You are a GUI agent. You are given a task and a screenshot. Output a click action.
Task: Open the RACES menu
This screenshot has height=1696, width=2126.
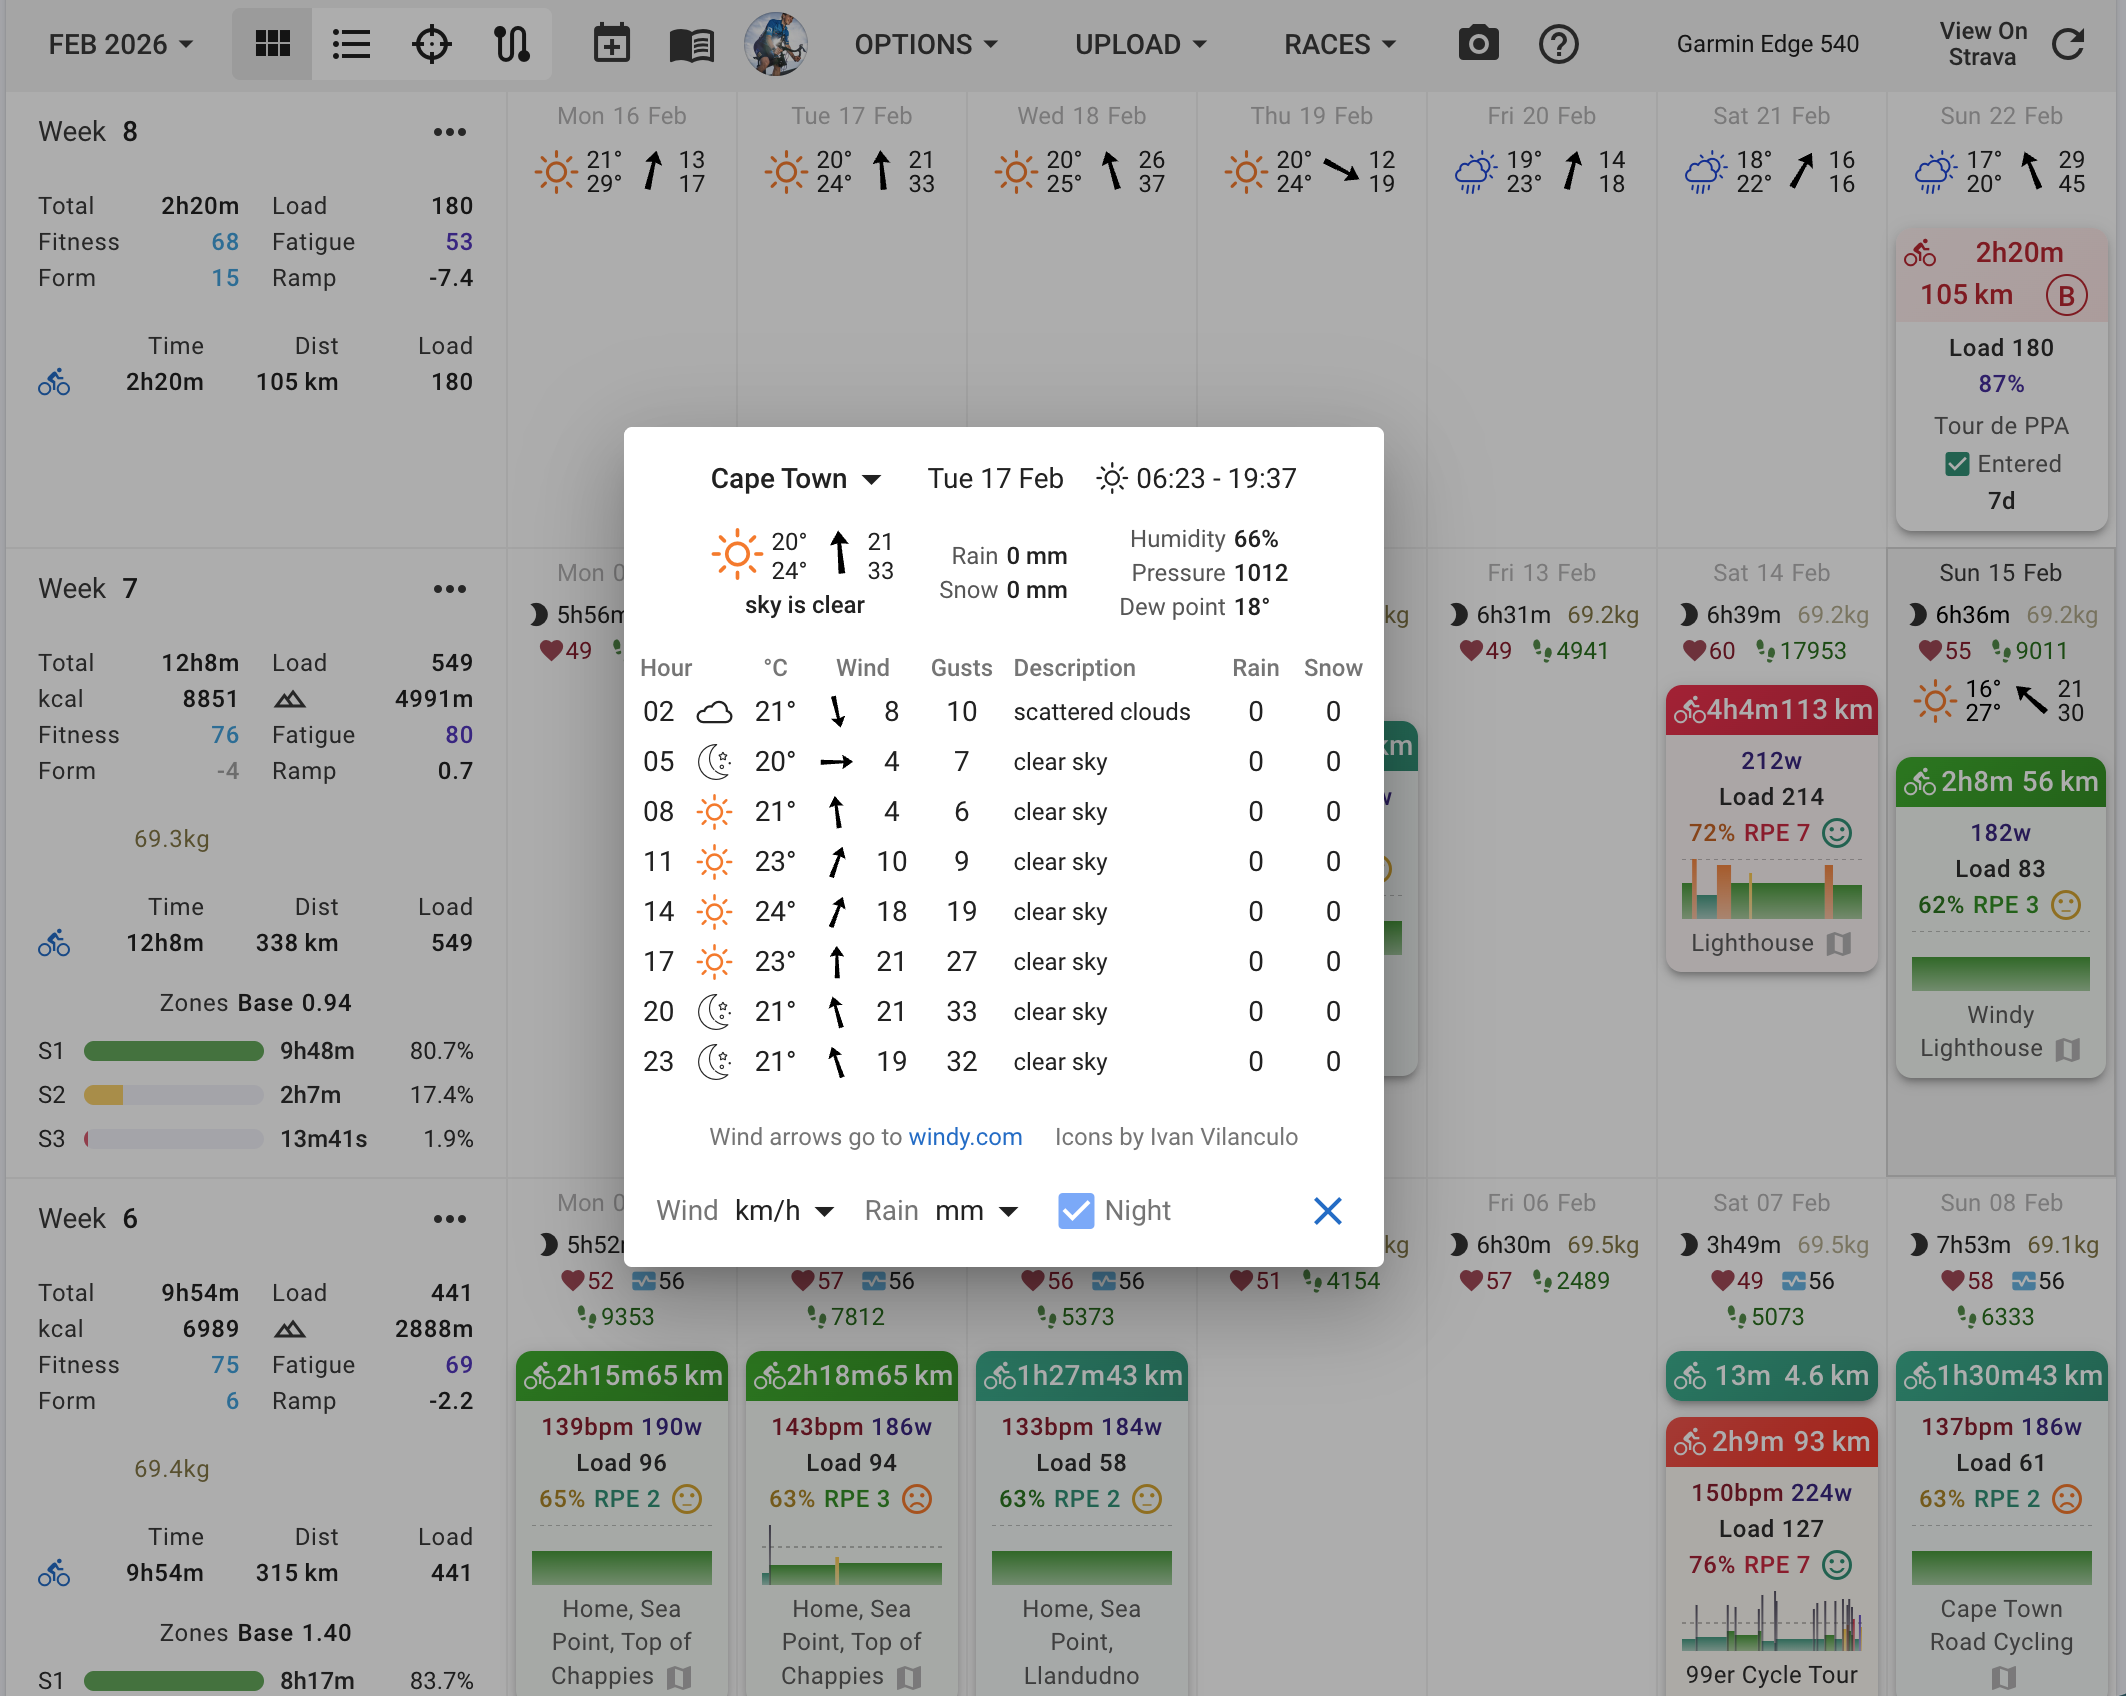click(1340, 44)
